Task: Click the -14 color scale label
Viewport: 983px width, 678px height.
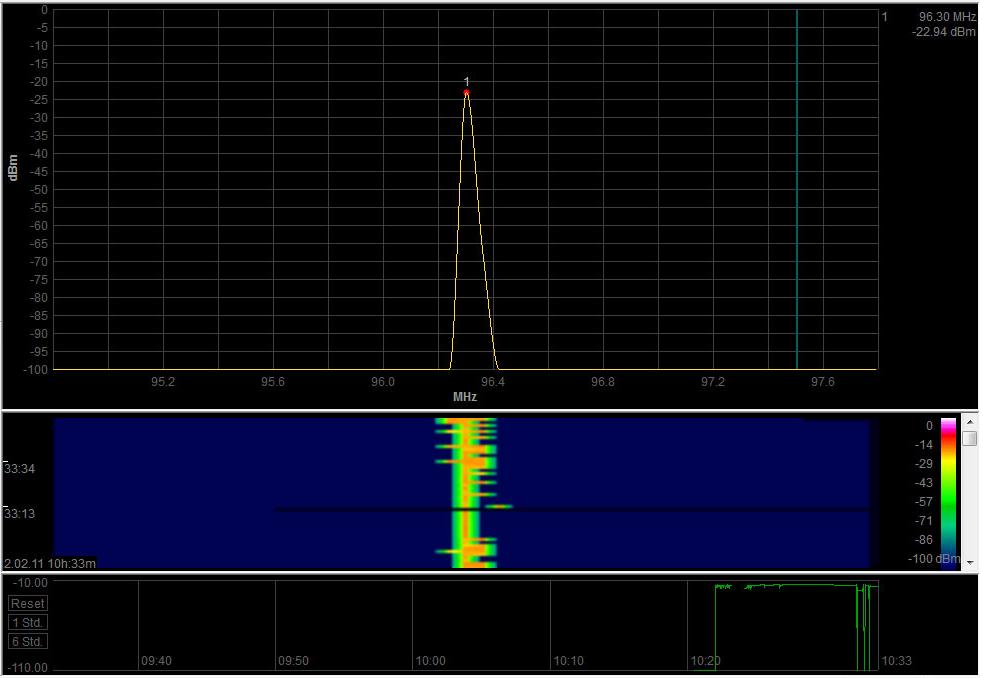Action: pyautogui.click(x=923, y=445)
